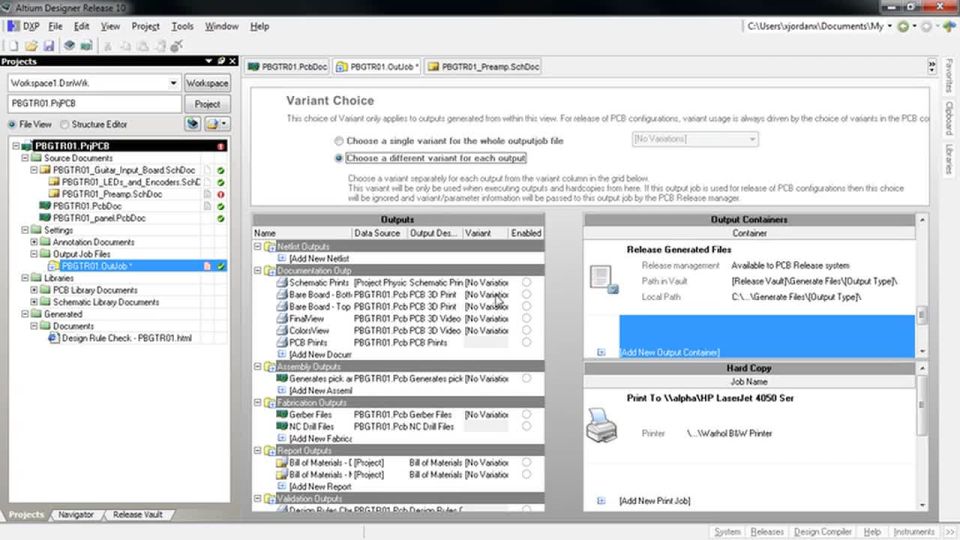Click the Gerber Files output icon
The image size is (960, 540).
[x=282, y=414]
